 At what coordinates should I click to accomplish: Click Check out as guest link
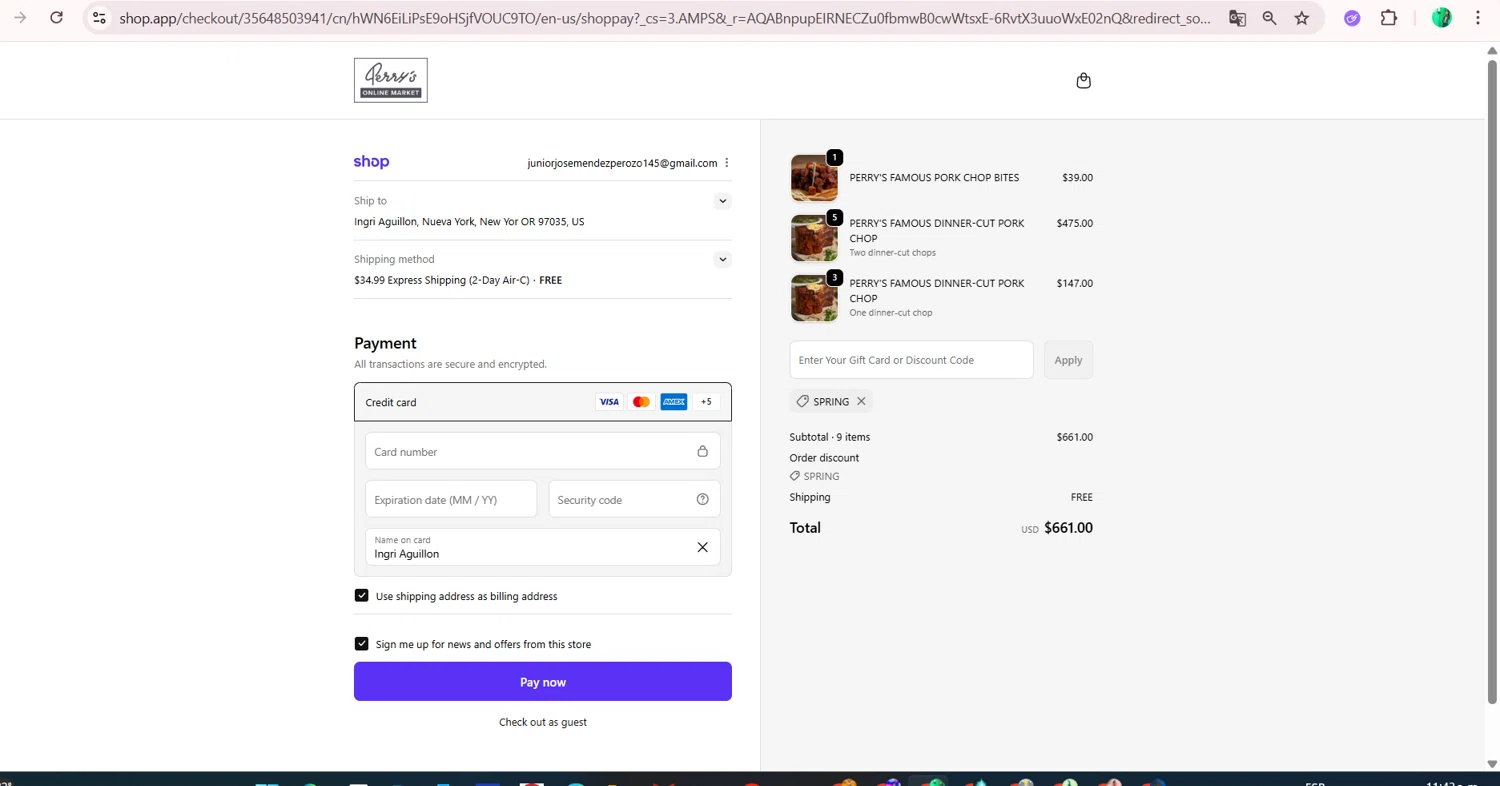pyautogui.click(x=543, y=722)
